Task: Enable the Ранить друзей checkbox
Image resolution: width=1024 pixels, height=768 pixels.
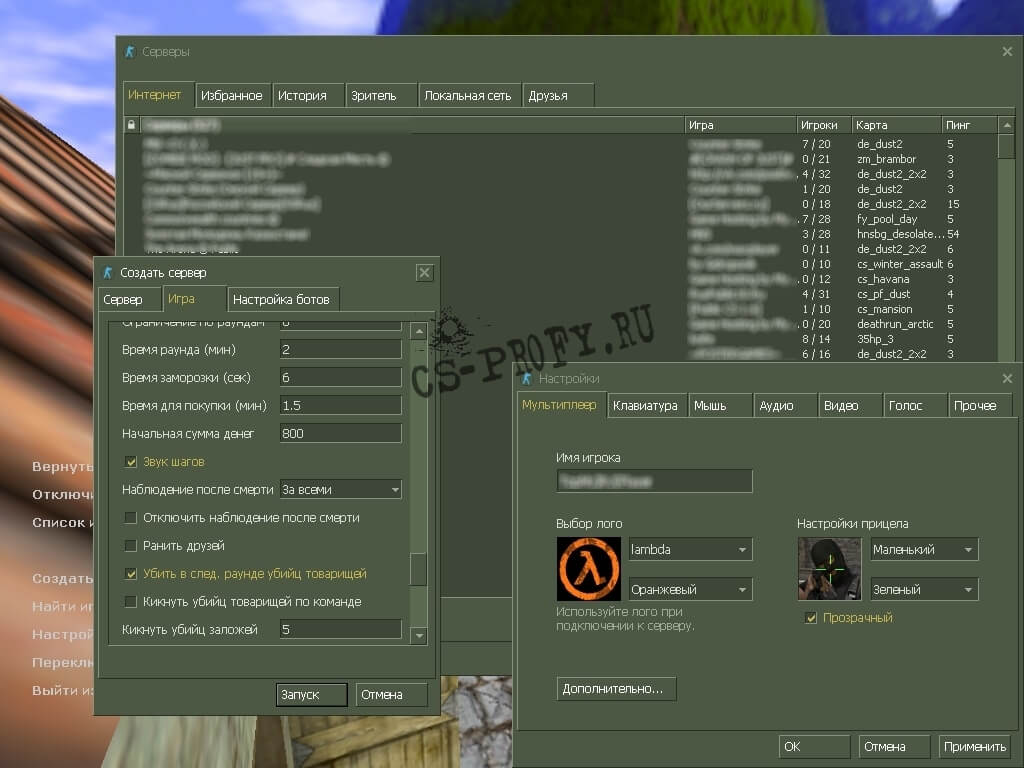Action: click(130, 546)
